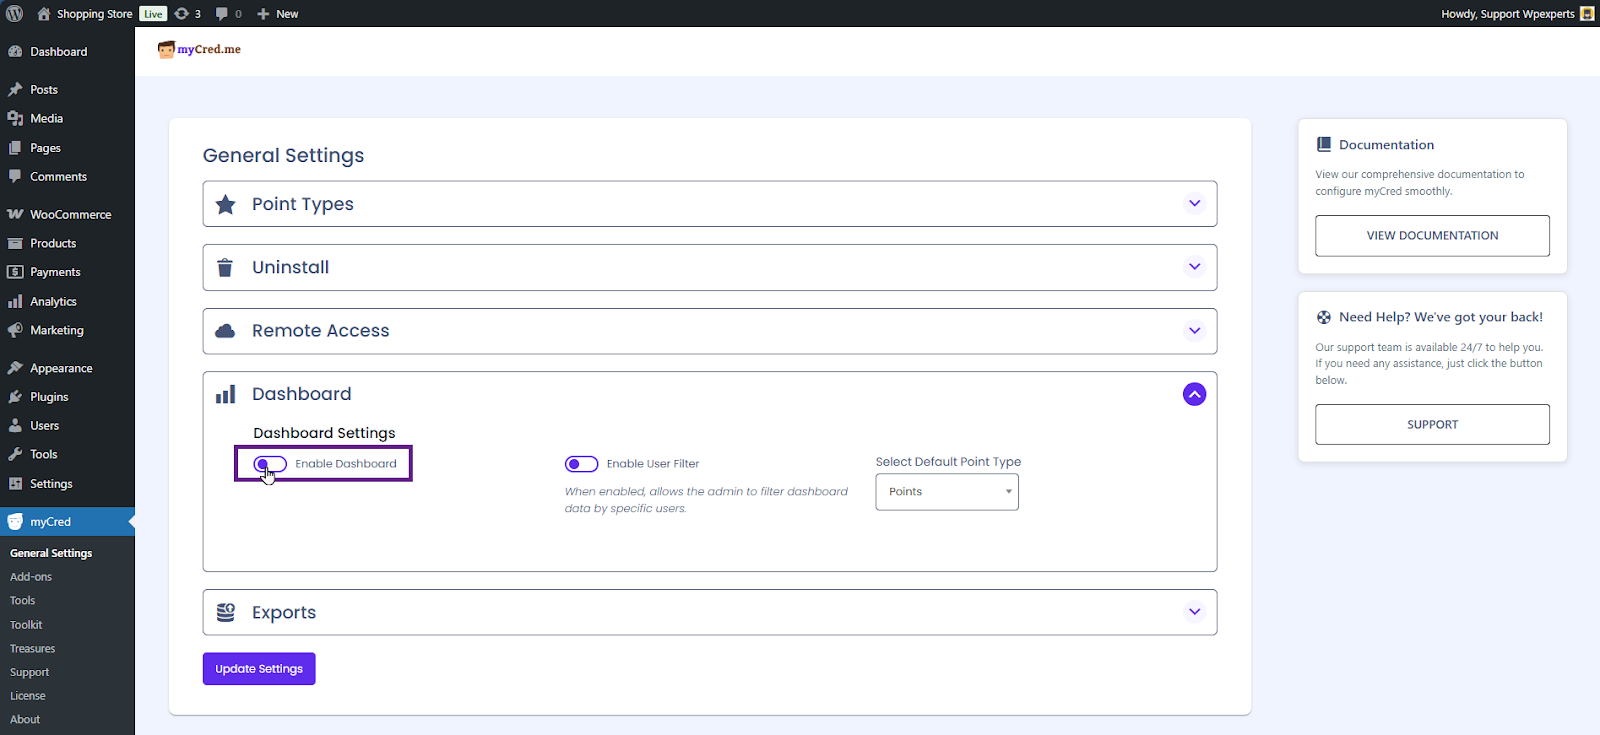Click the Support button in help panel
This screenshot has width=1600, height=735.
tap(1432, 425)
